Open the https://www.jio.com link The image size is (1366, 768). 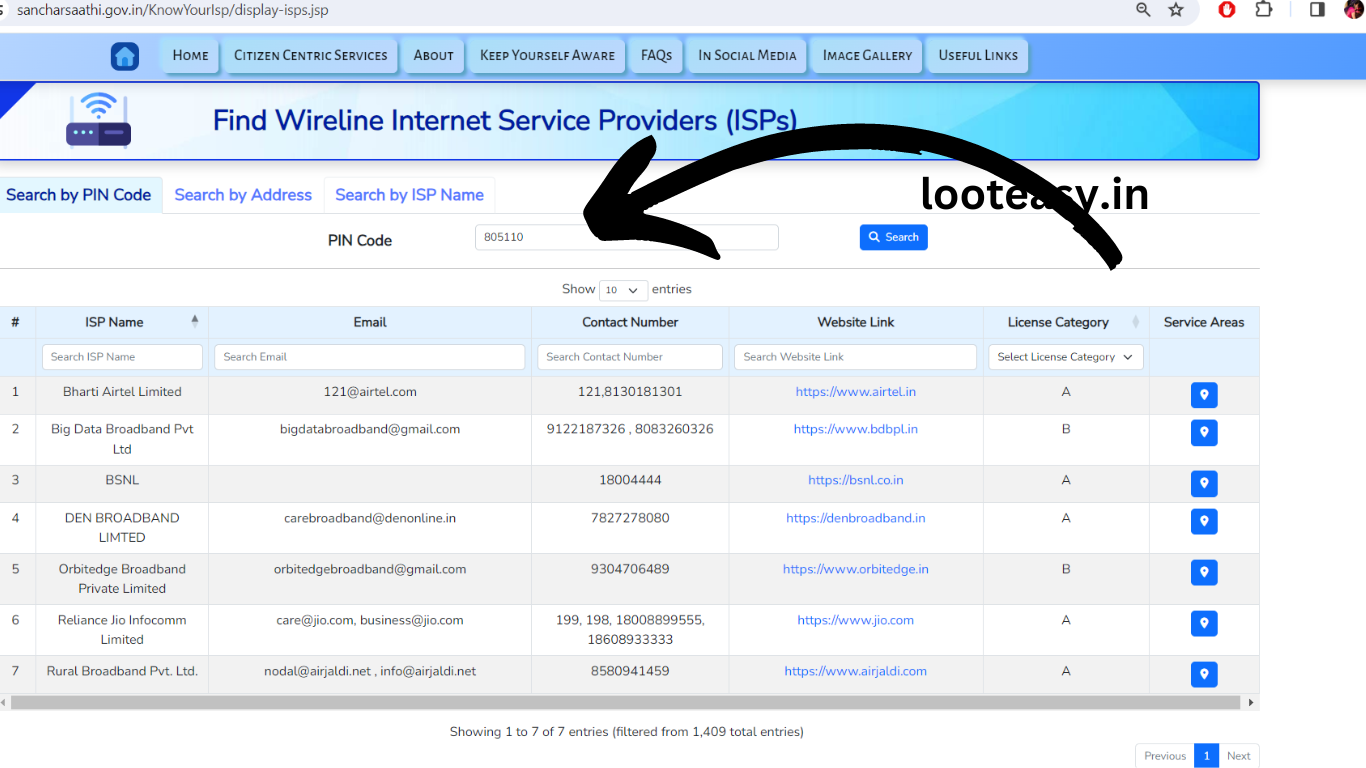pyautogui.click(x=856, y=620)
